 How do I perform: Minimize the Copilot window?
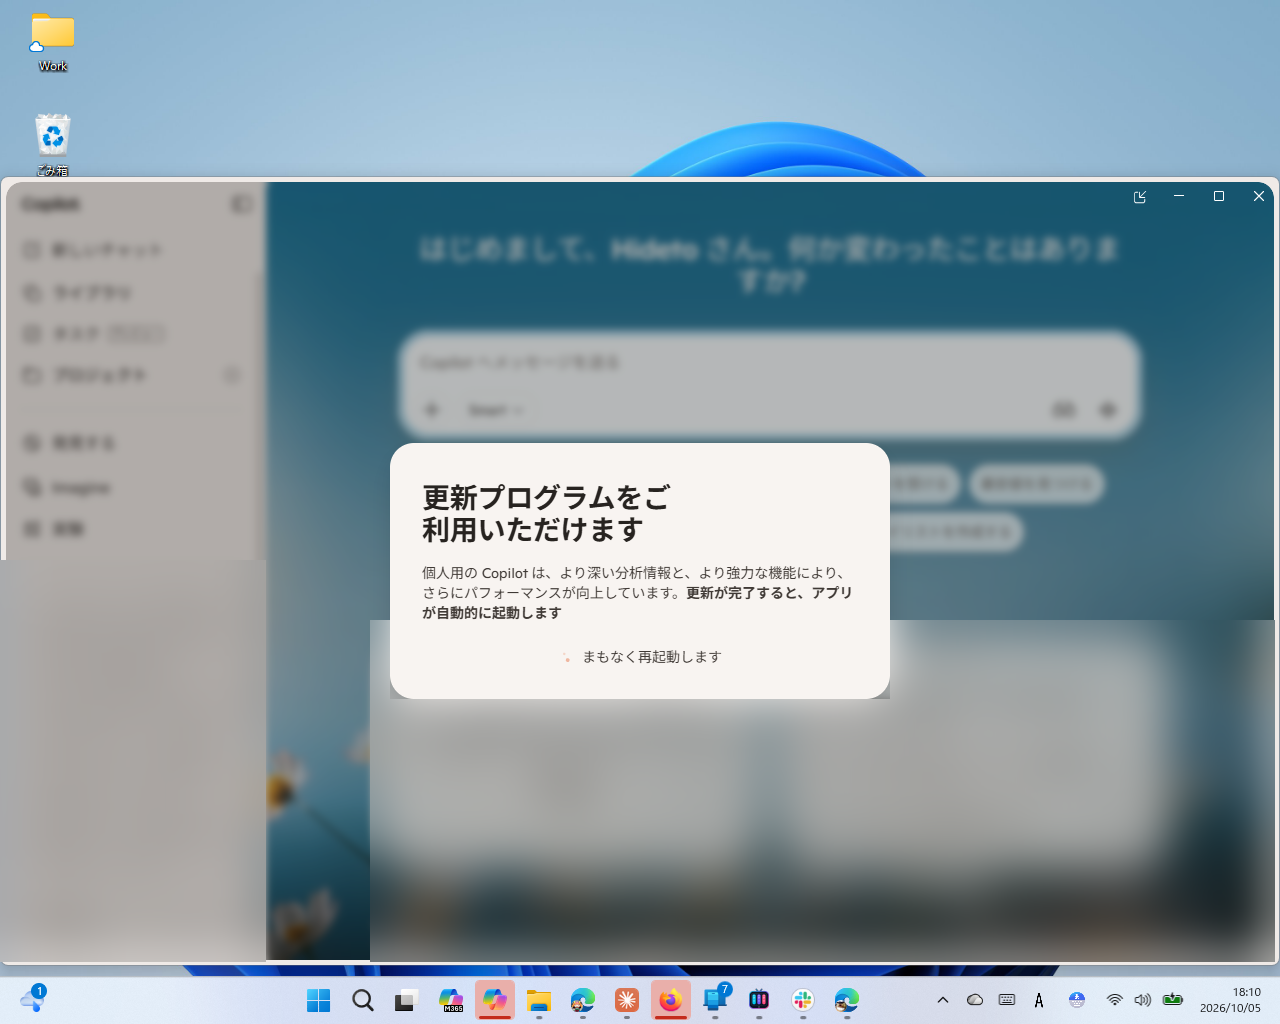[1179, 196]
